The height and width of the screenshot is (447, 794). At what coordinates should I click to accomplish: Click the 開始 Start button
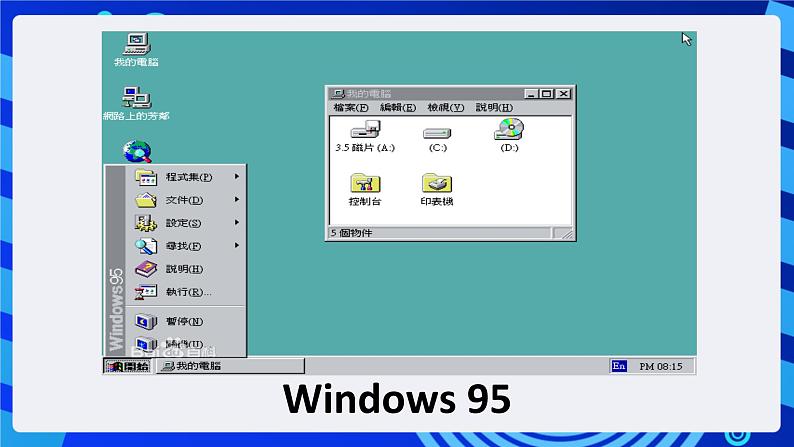coord(127,366)
